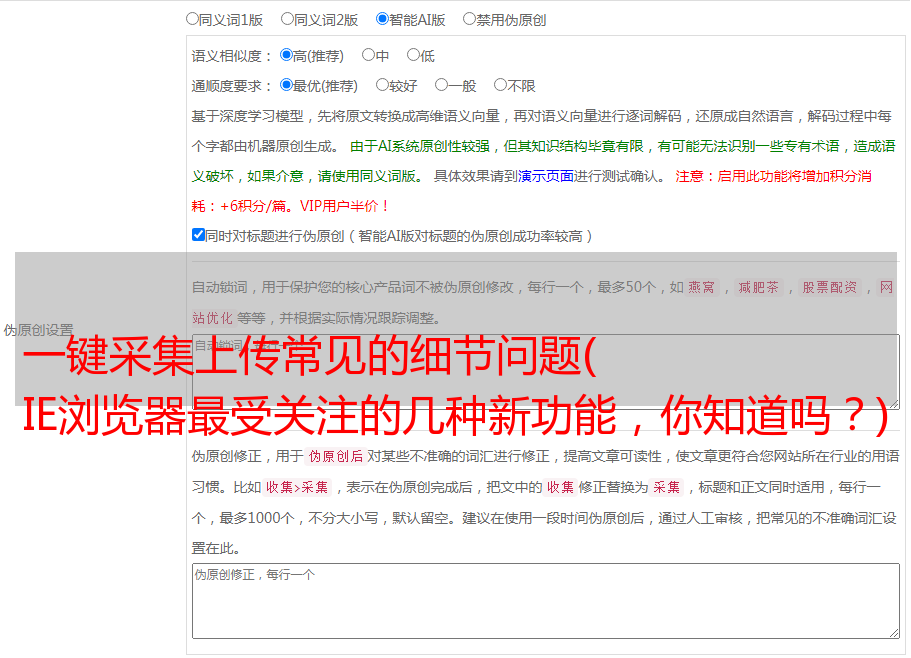
Task: Set 通顺度要求 to 一般
Action: coord(441,85)
